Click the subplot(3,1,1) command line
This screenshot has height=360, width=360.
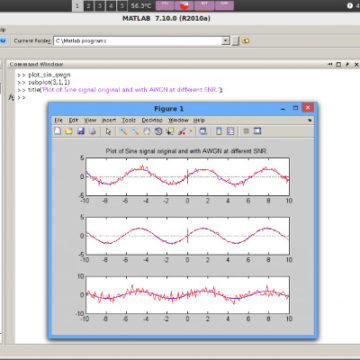tap(44, 82)
